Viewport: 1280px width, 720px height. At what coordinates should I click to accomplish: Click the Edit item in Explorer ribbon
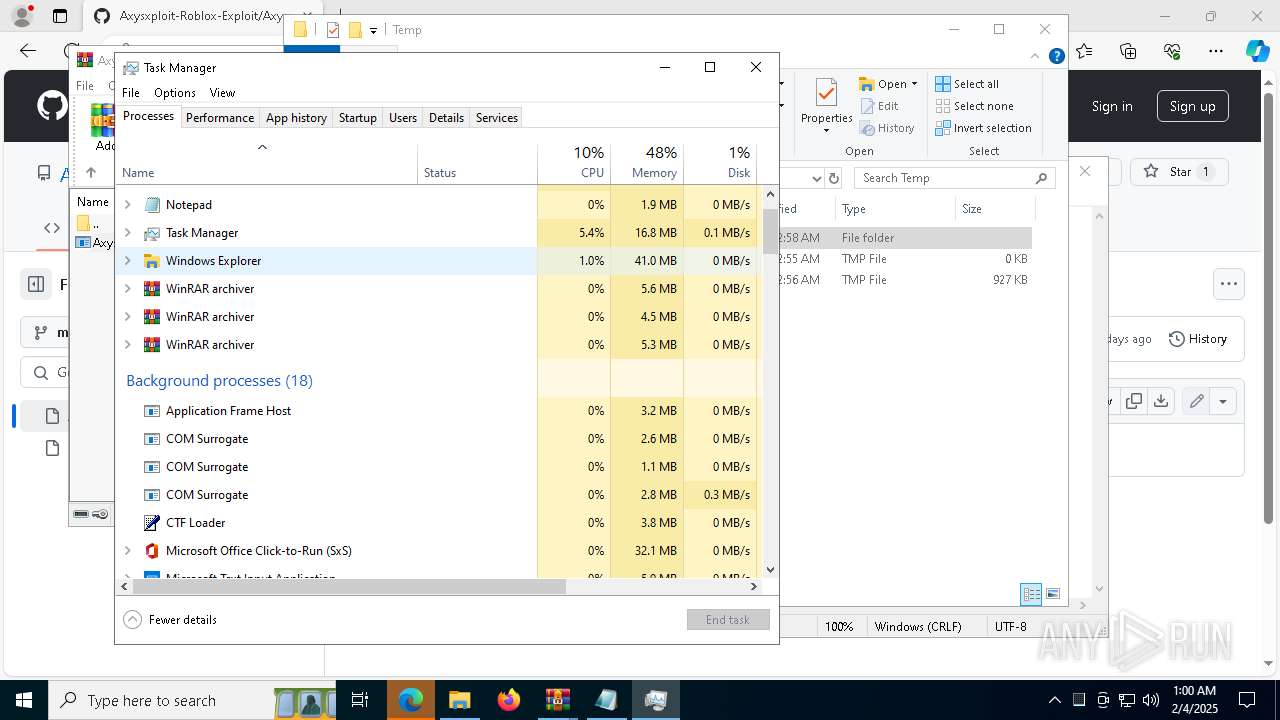tap(879, 106)
